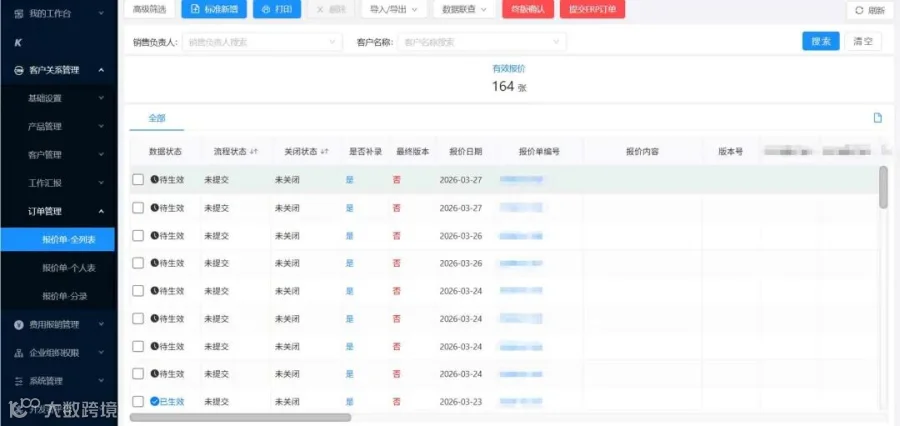Collapse 订单管理 using its chevron

click(102, 211)
